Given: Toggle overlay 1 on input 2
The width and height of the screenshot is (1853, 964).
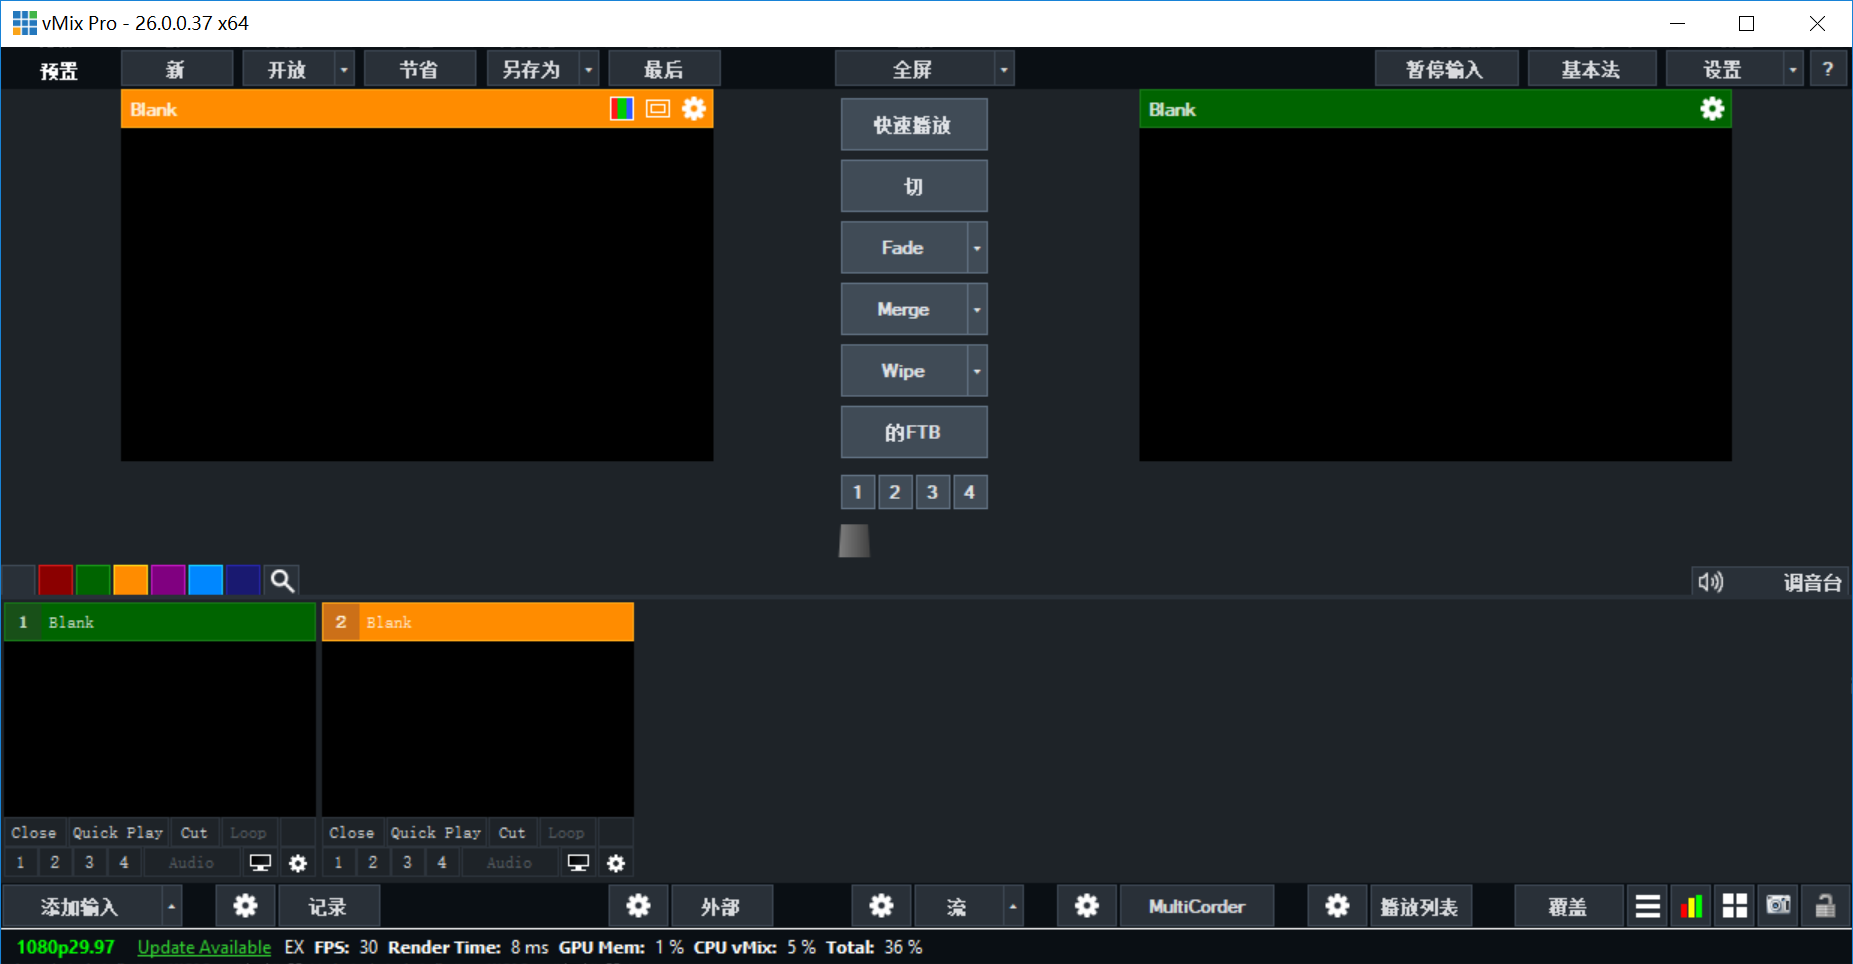Looking at the screenshot, I should click(x=338, y=863).
